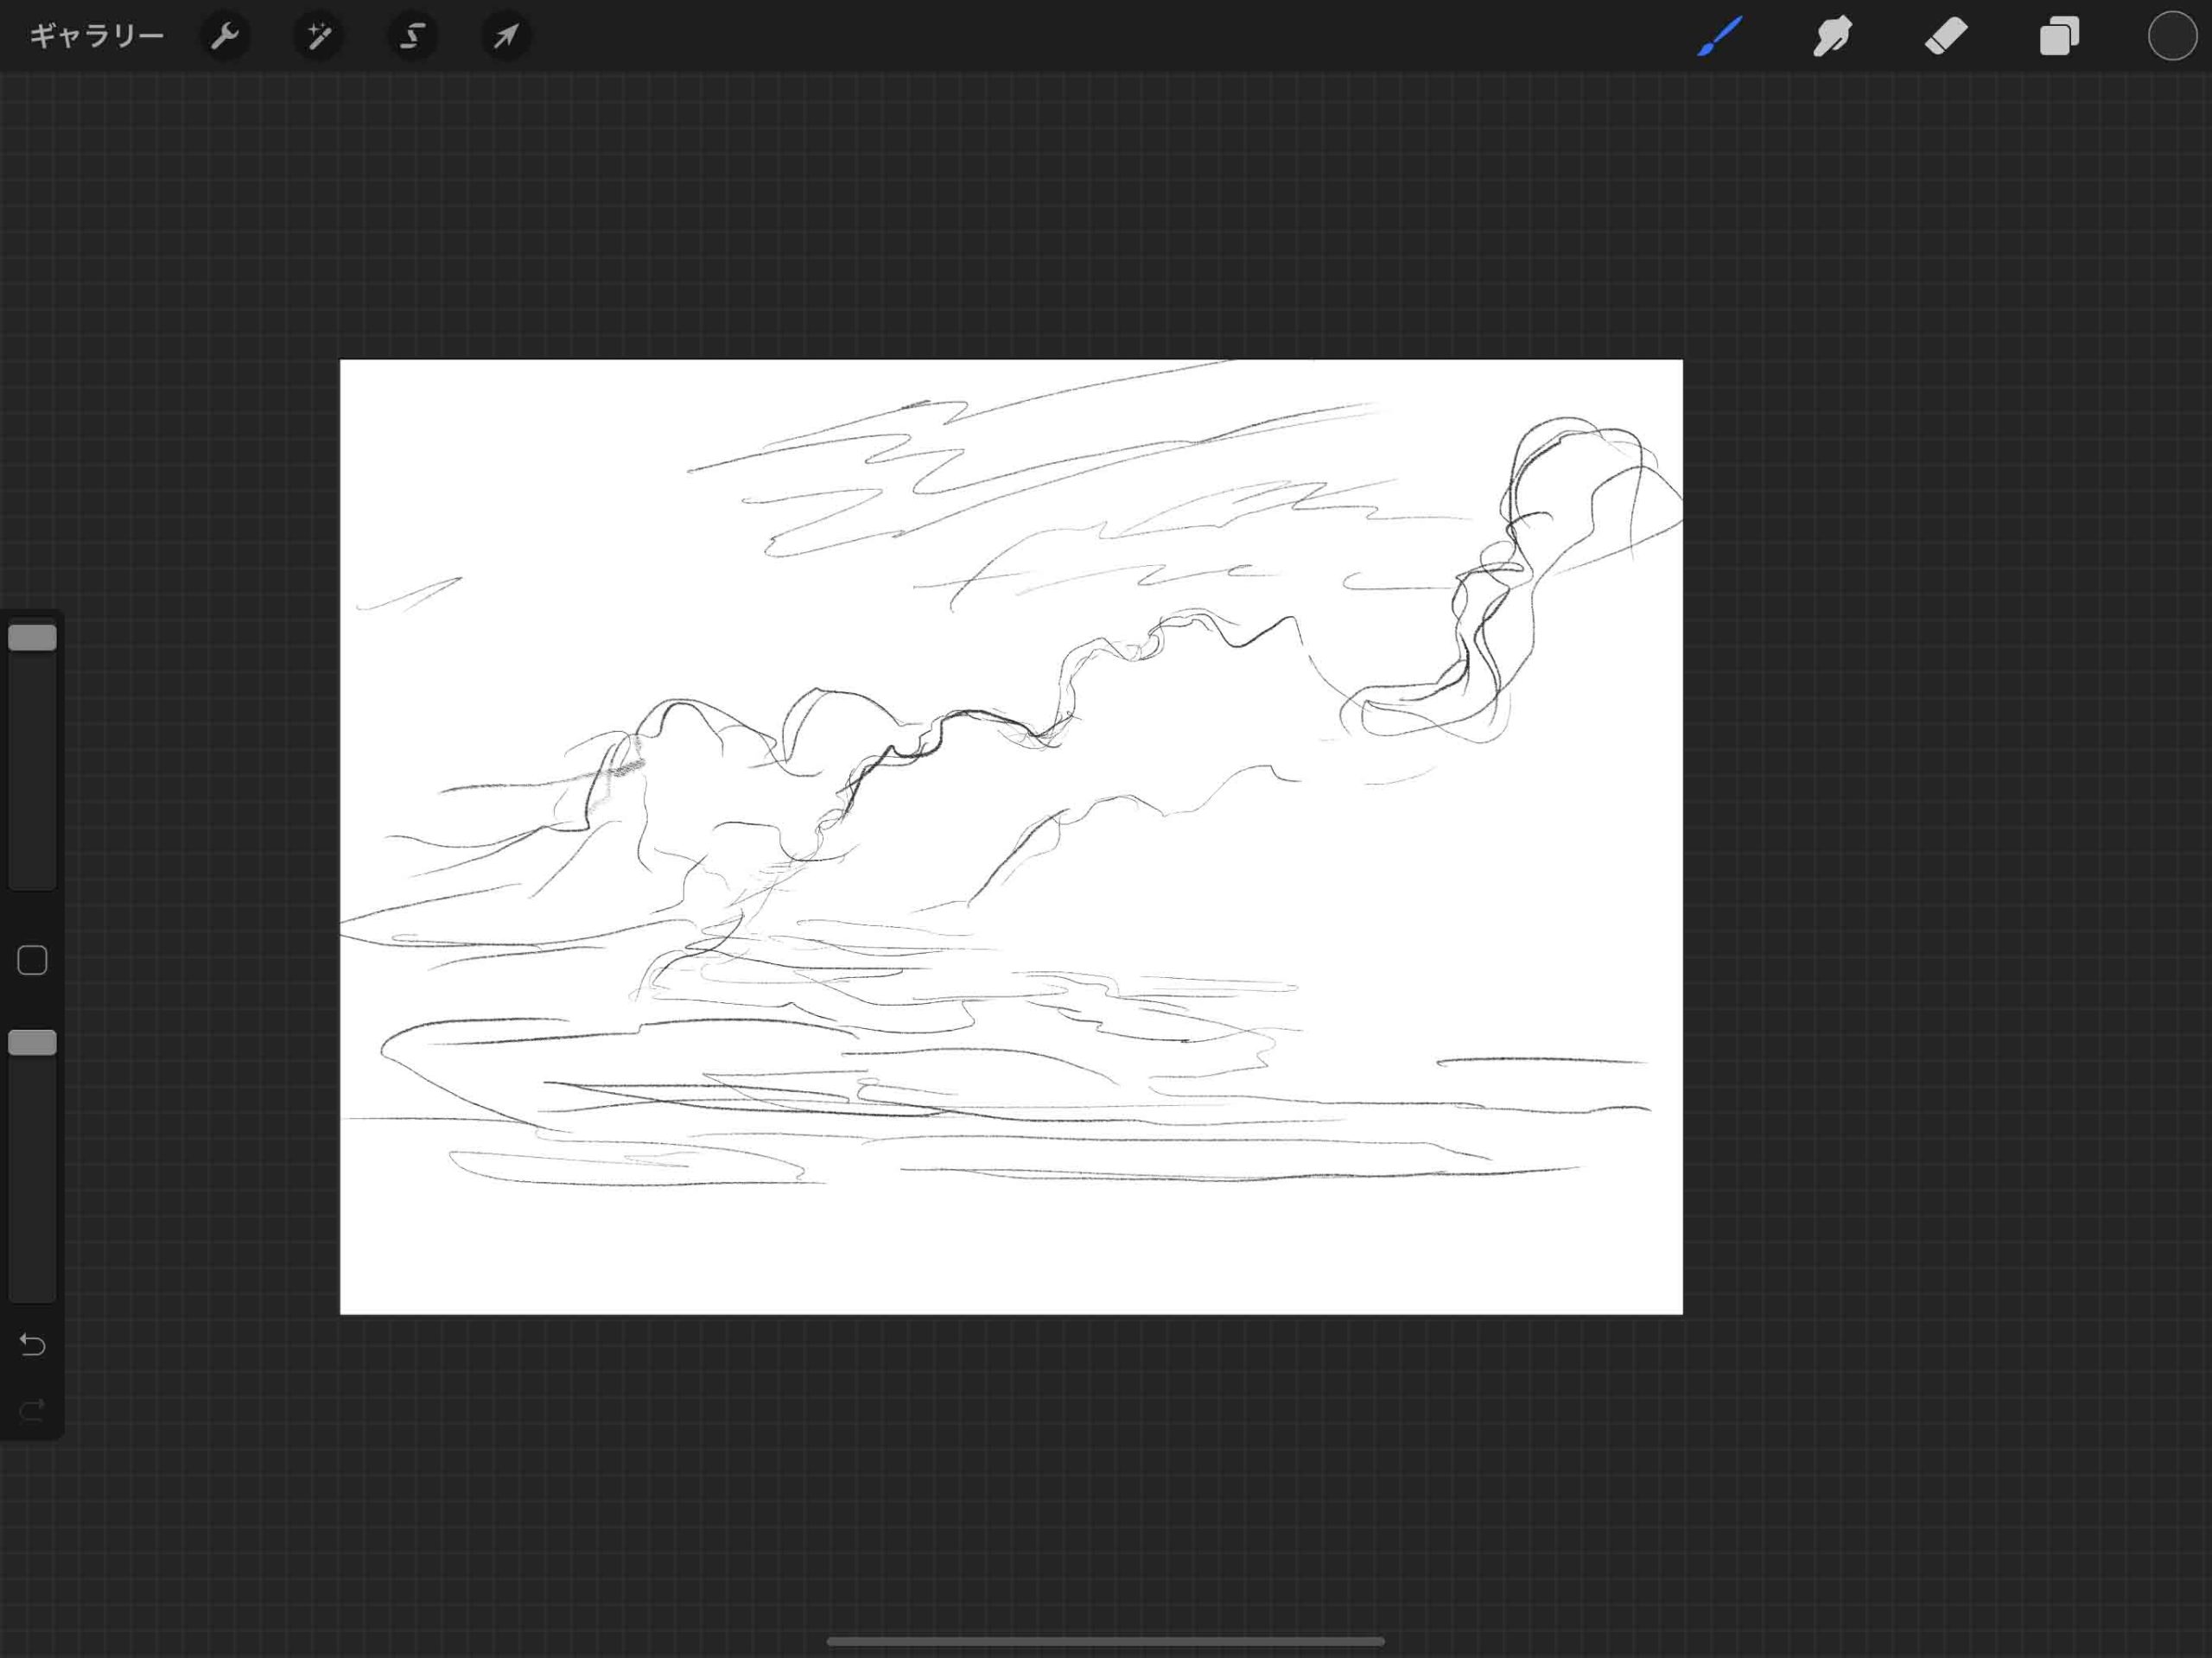Undo the last stroke with the arrow
The image size is (2212, 1658).
[32, 1345]
